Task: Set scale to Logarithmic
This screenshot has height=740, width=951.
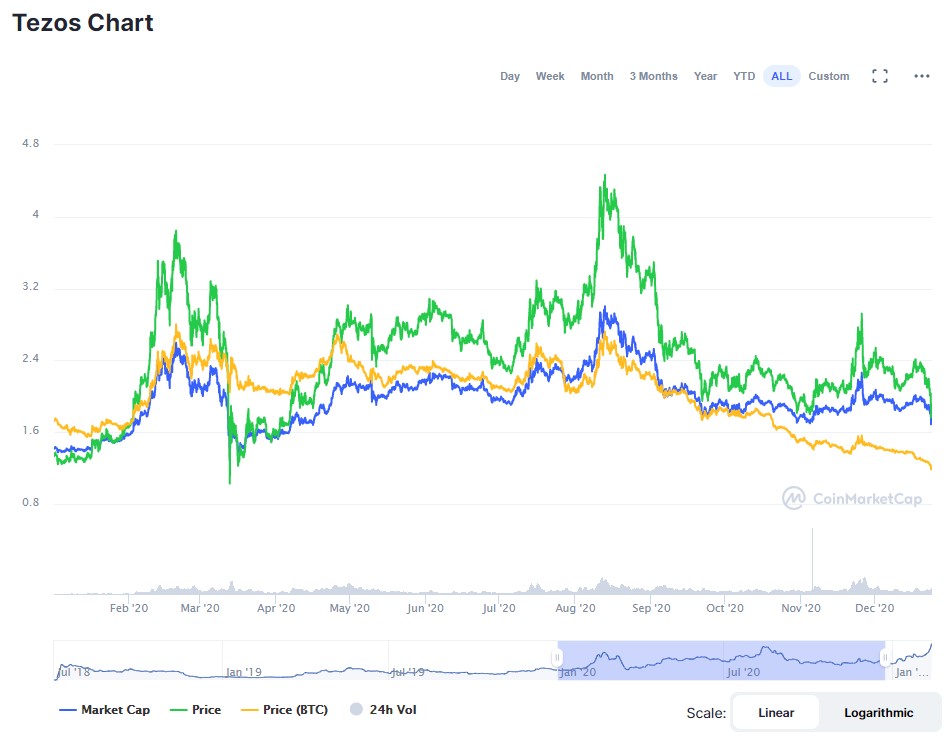Action: tap(878, 713)
